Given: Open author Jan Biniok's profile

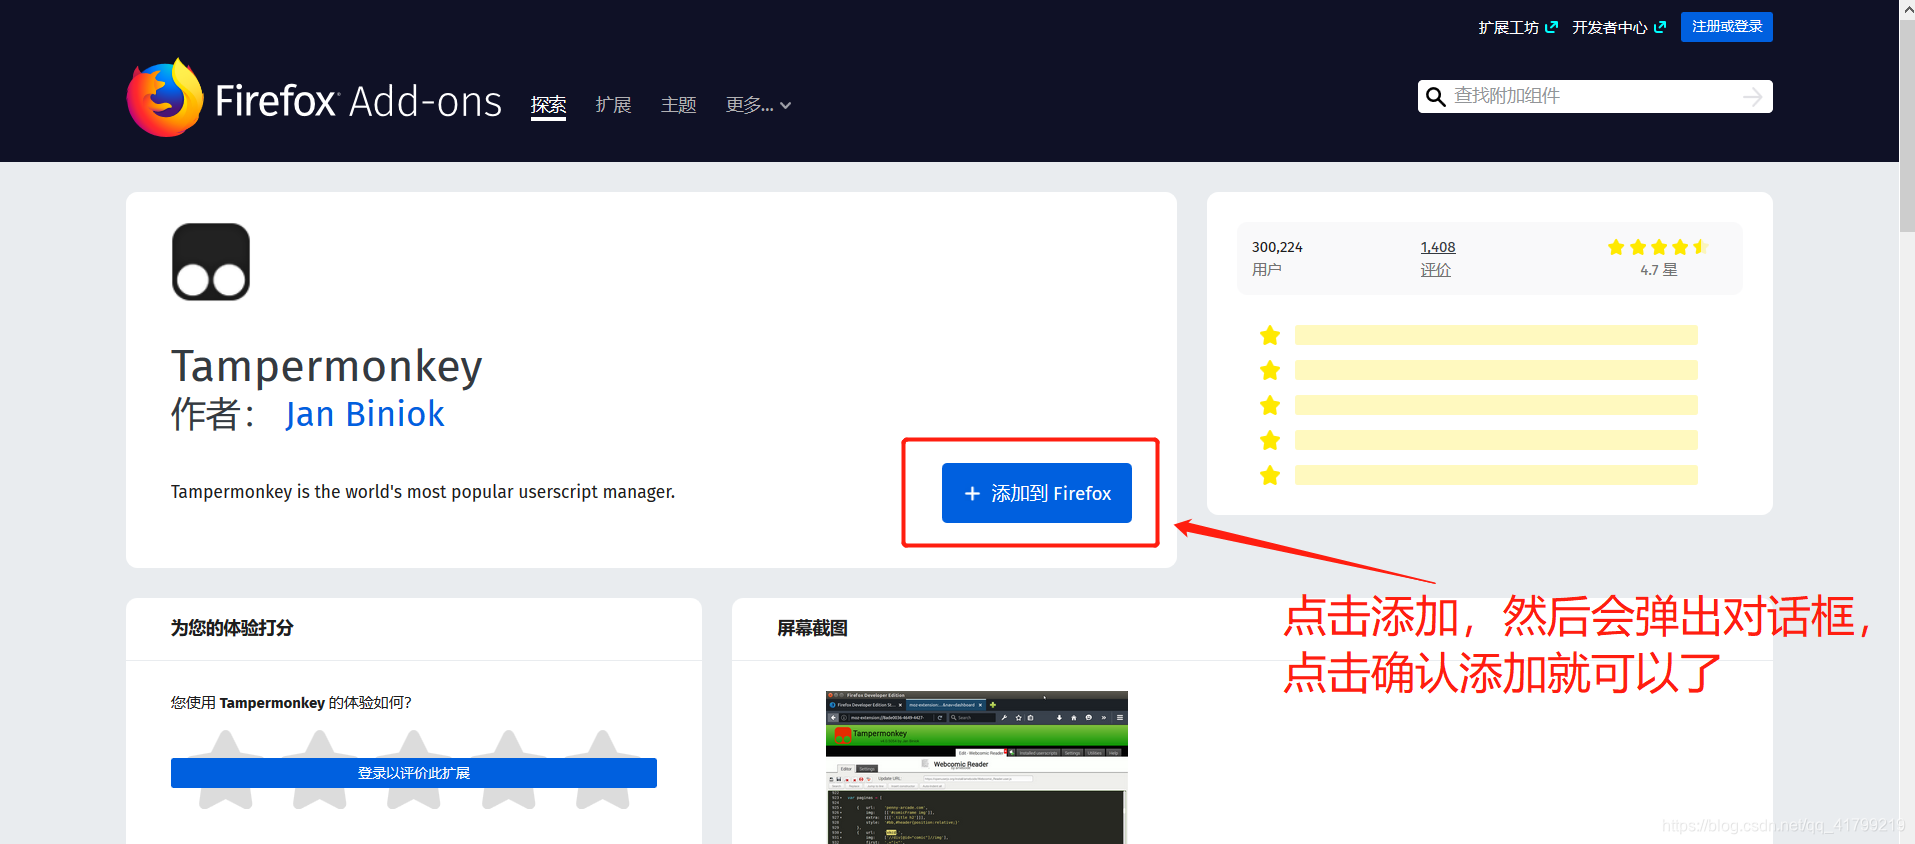Looking at the screenshot, I should tap(365, 414).
